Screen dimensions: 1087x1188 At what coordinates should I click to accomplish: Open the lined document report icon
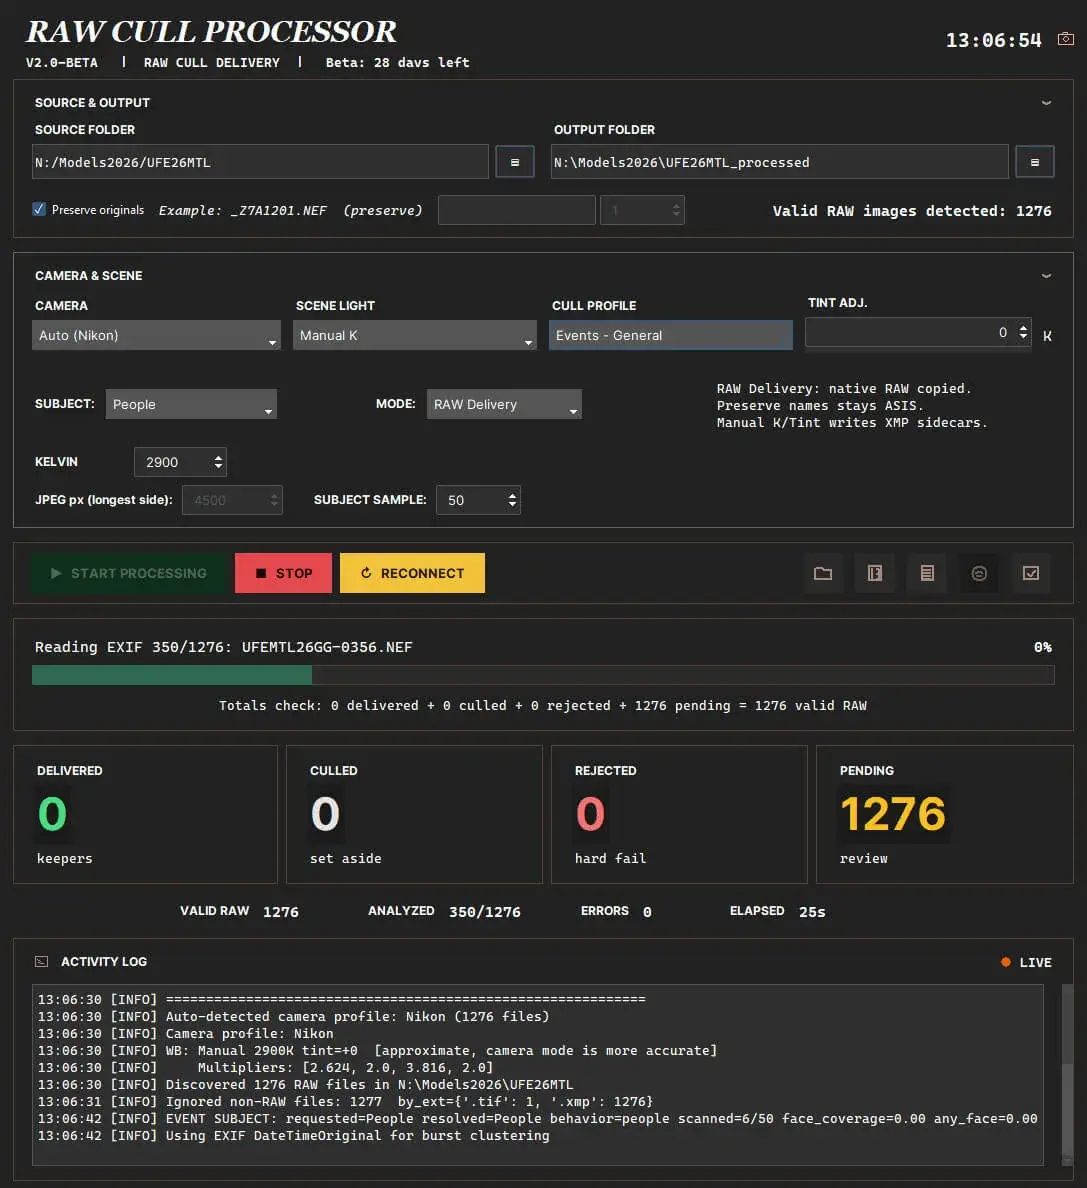point(927,574)
